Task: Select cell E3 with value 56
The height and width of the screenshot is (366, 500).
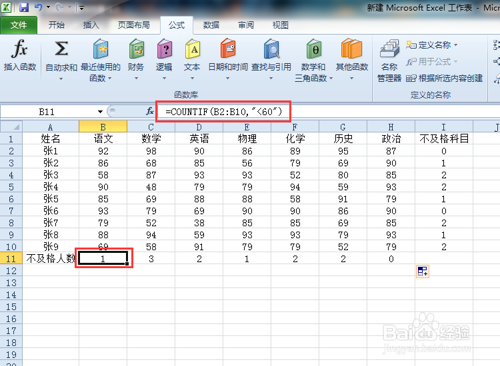Action: point(247,163)
